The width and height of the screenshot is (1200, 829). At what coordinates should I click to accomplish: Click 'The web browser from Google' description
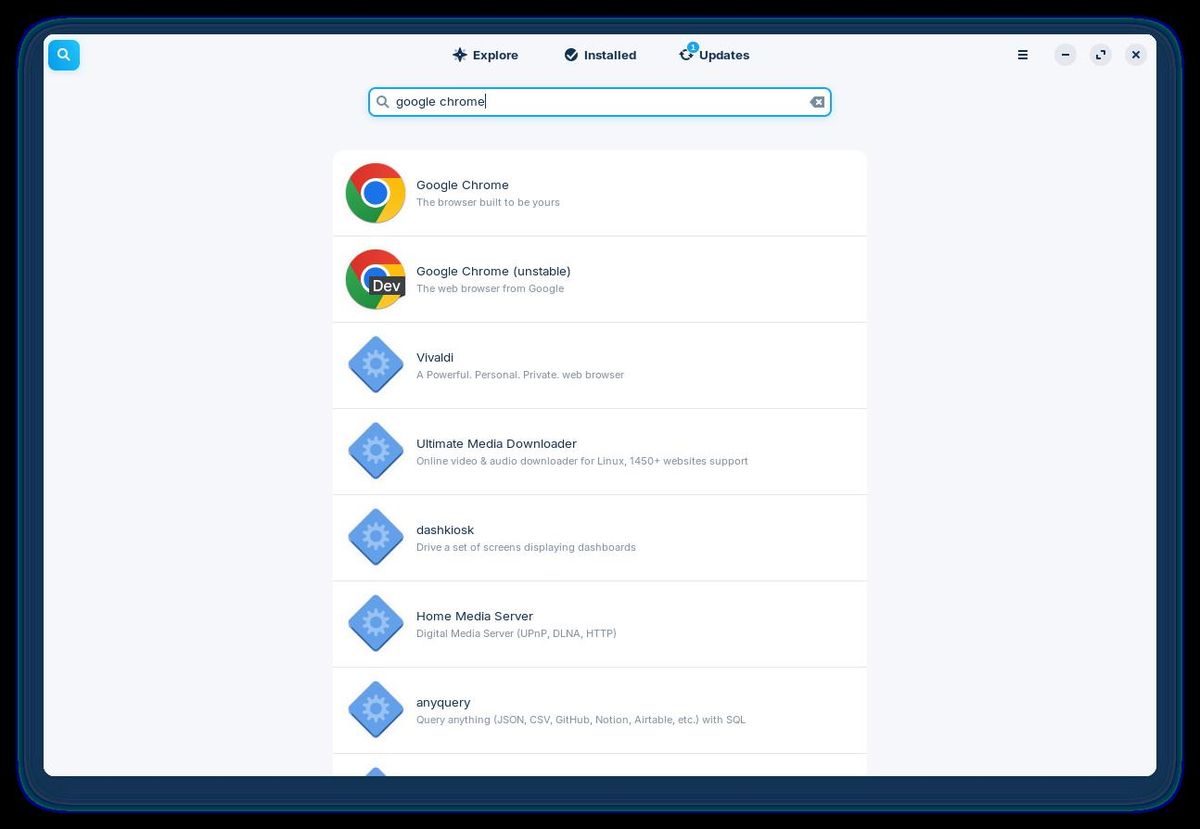pyautogui.click(x=490, y=288)
